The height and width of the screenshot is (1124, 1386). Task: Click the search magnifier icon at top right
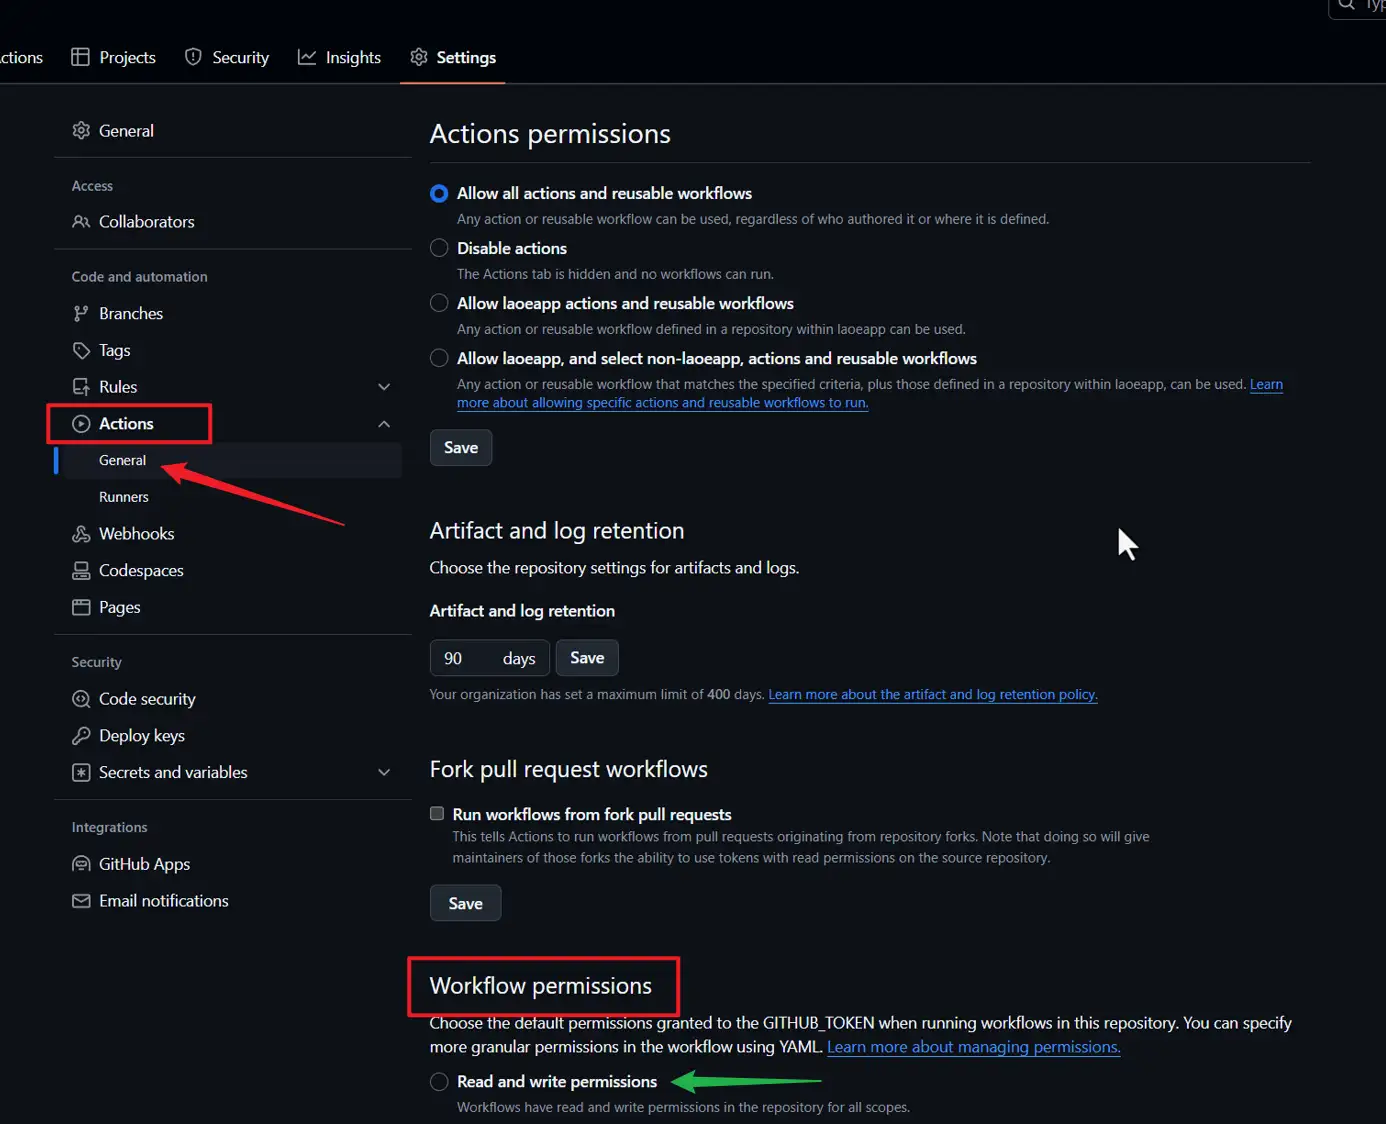pos(1347,4)
